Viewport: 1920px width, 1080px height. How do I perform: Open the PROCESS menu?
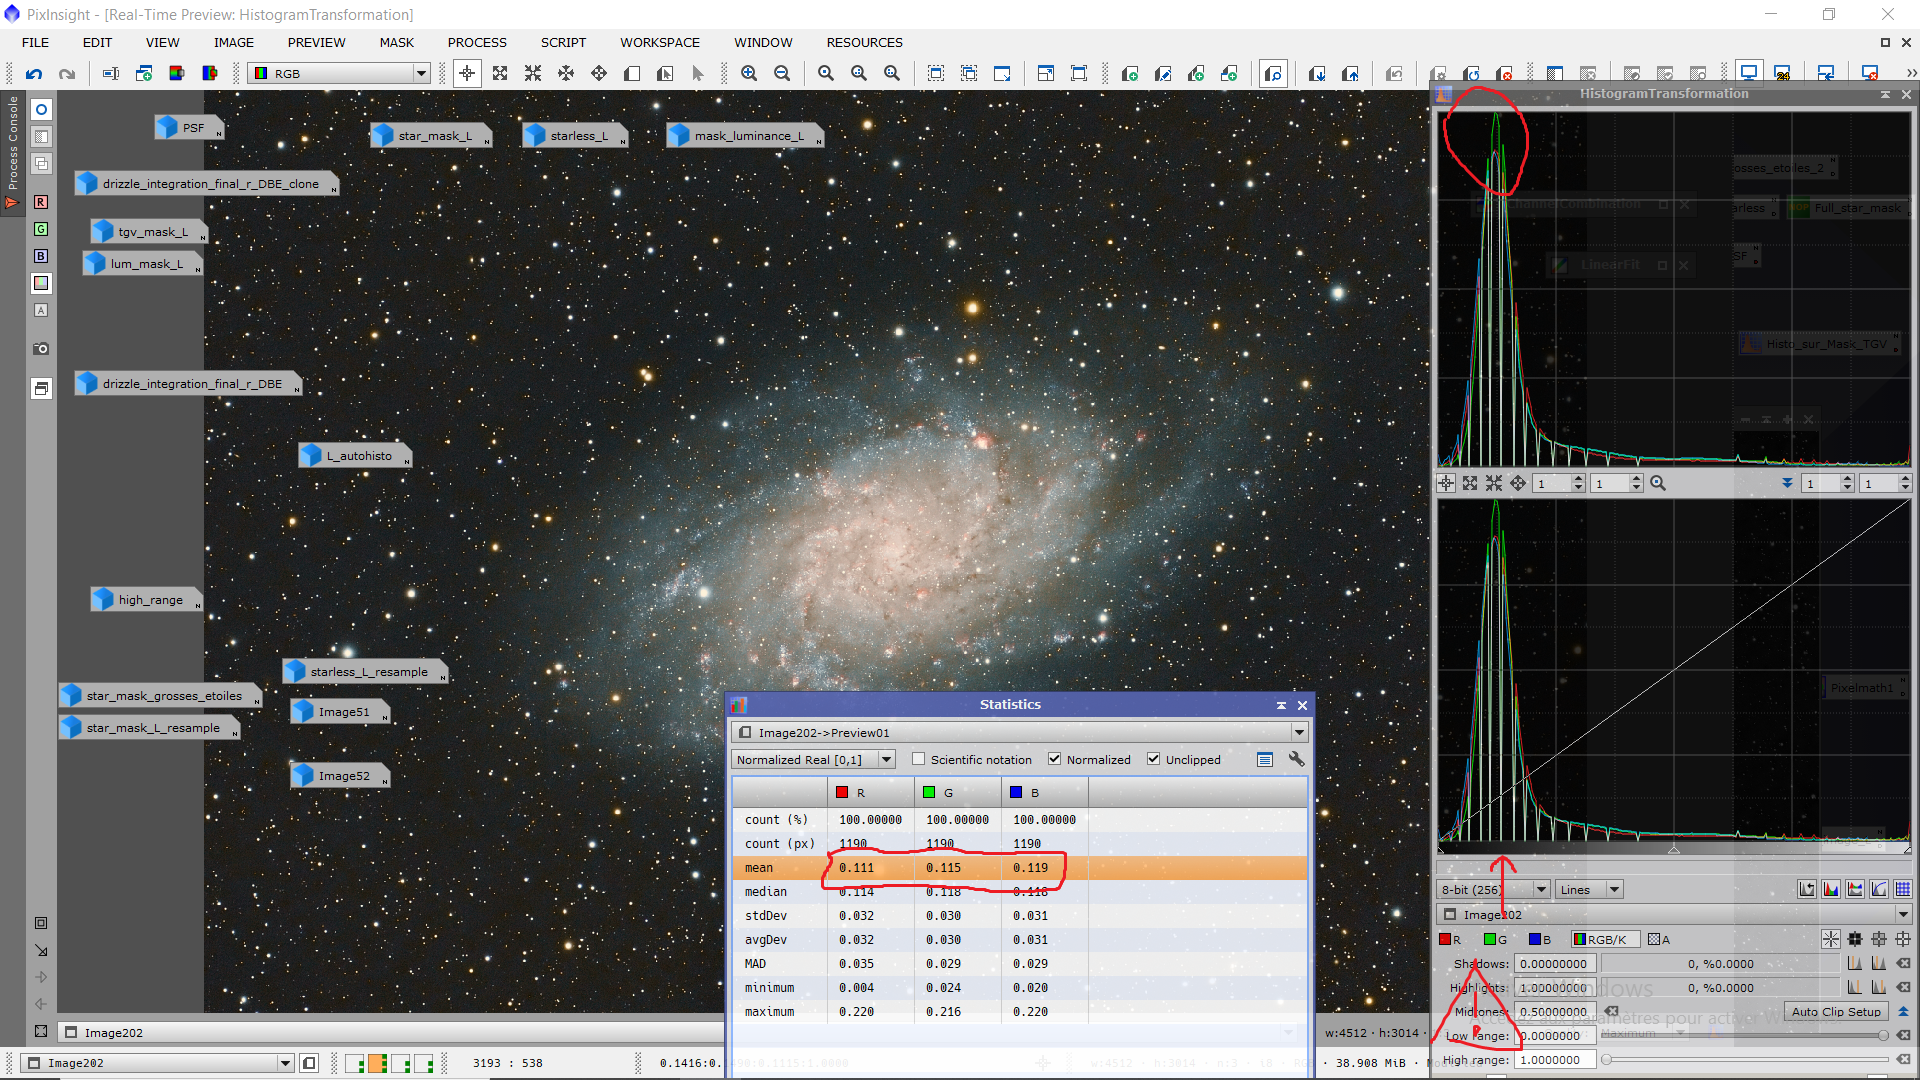(477, 42)
